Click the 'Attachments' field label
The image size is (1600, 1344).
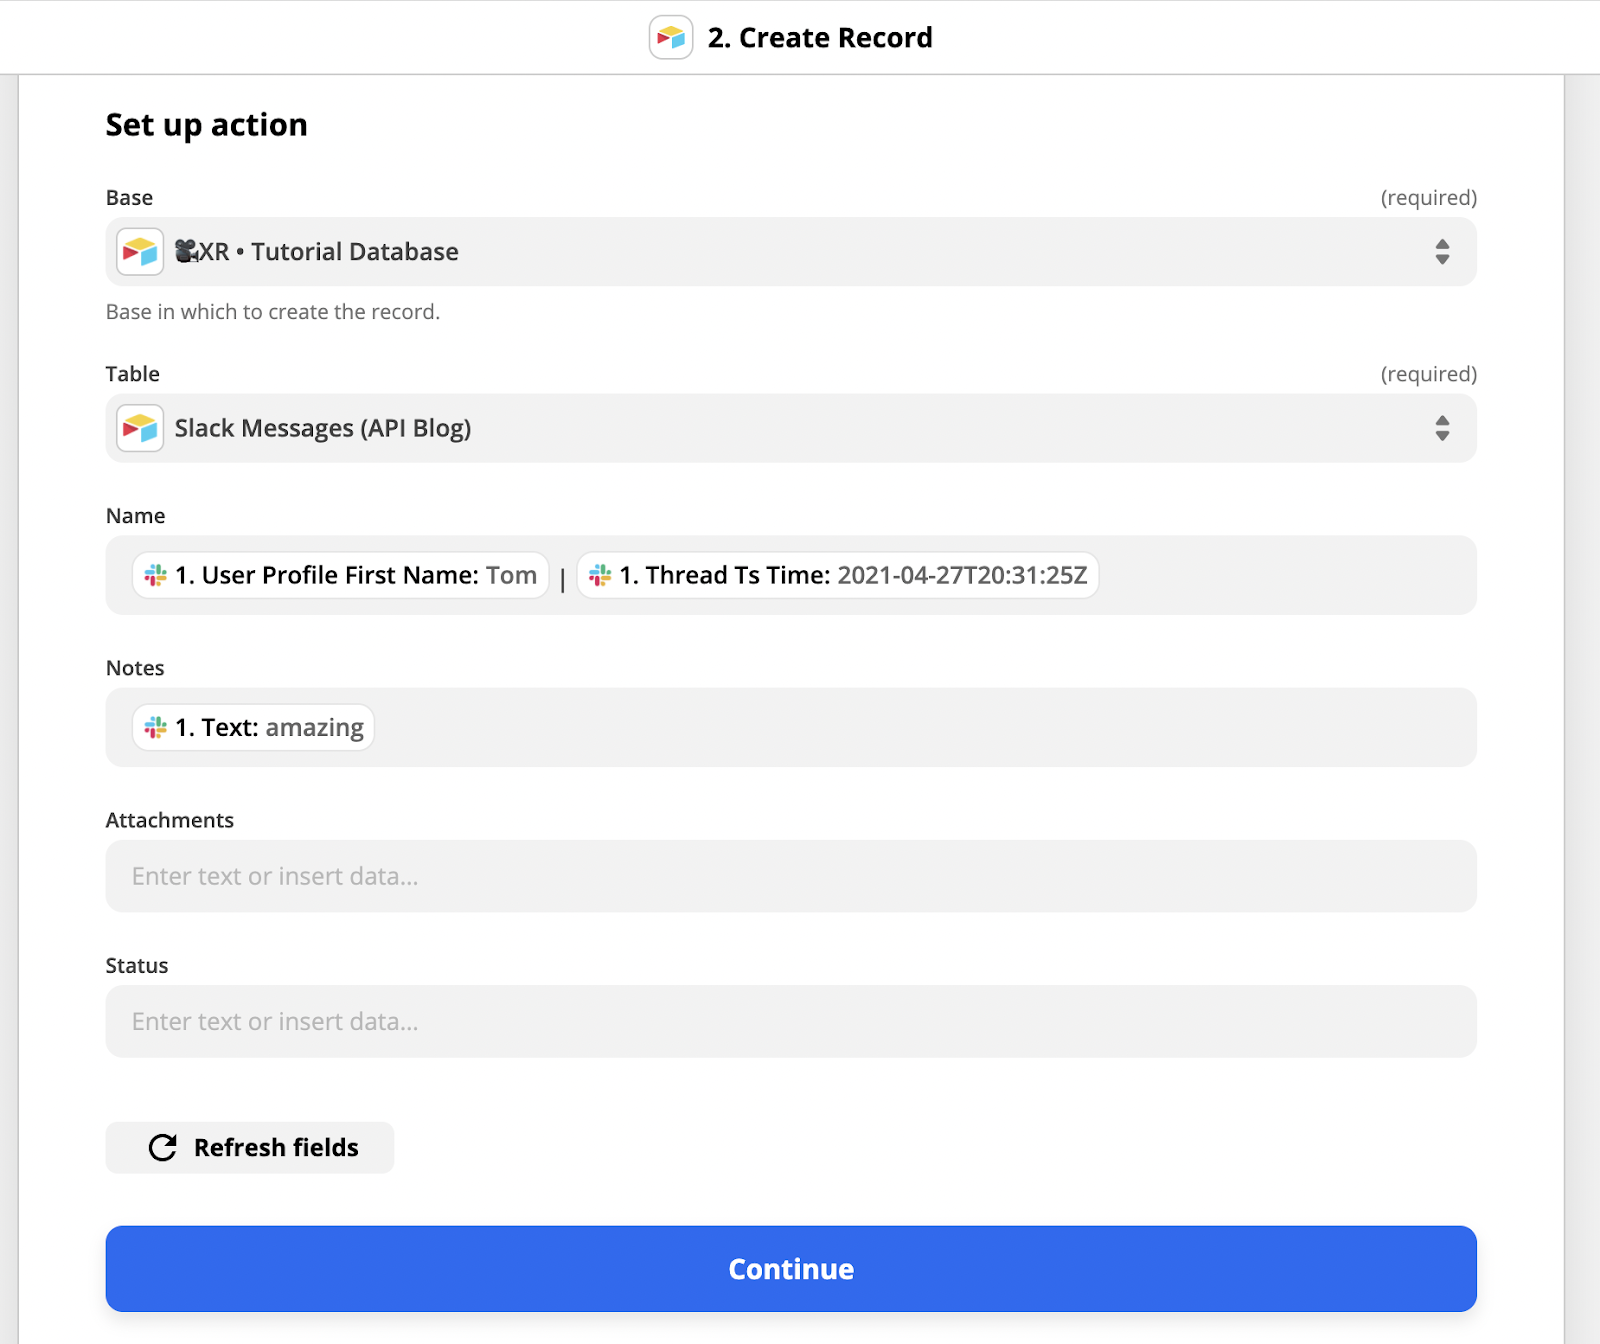[170, 820]
